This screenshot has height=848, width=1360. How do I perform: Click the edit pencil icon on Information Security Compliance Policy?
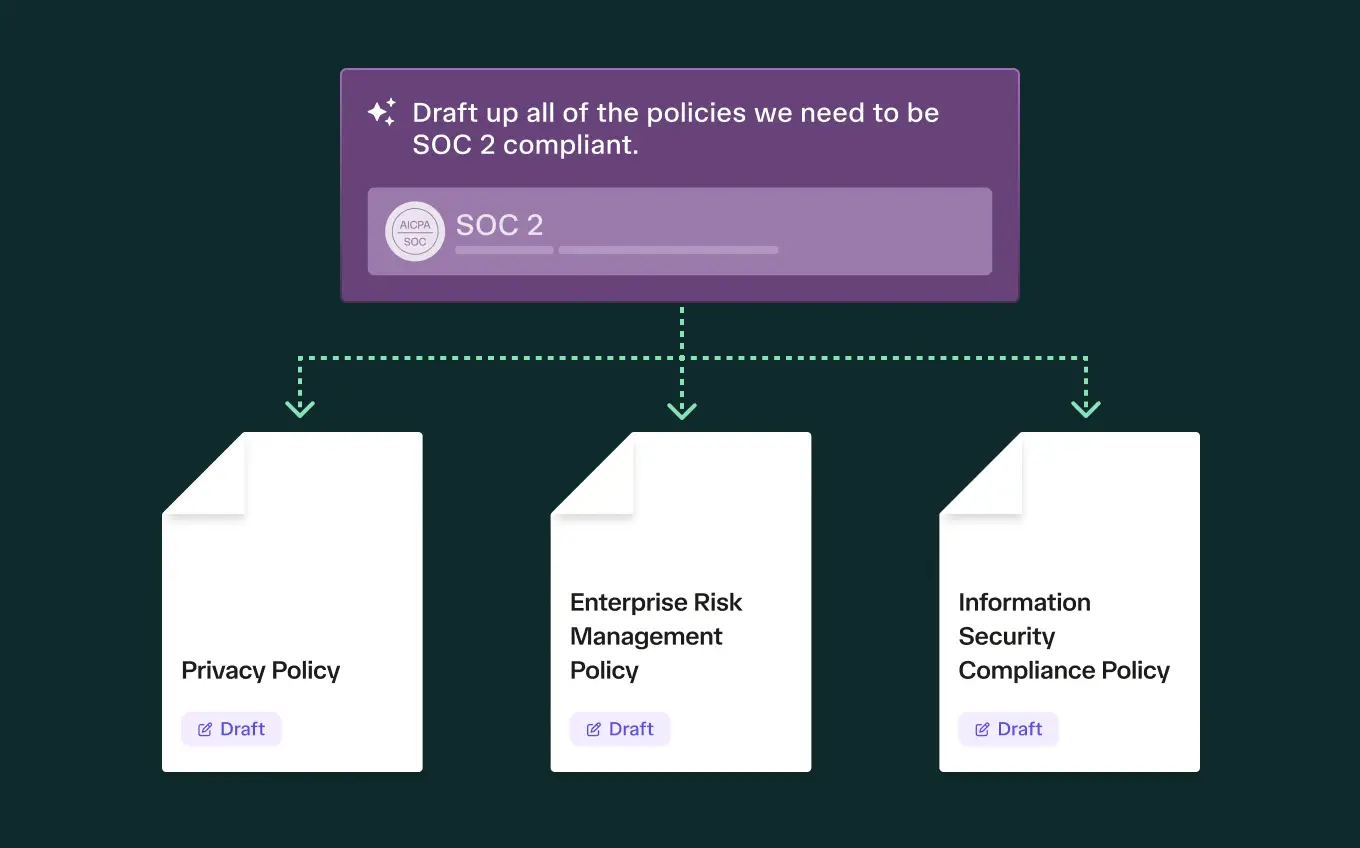point(982,730)
